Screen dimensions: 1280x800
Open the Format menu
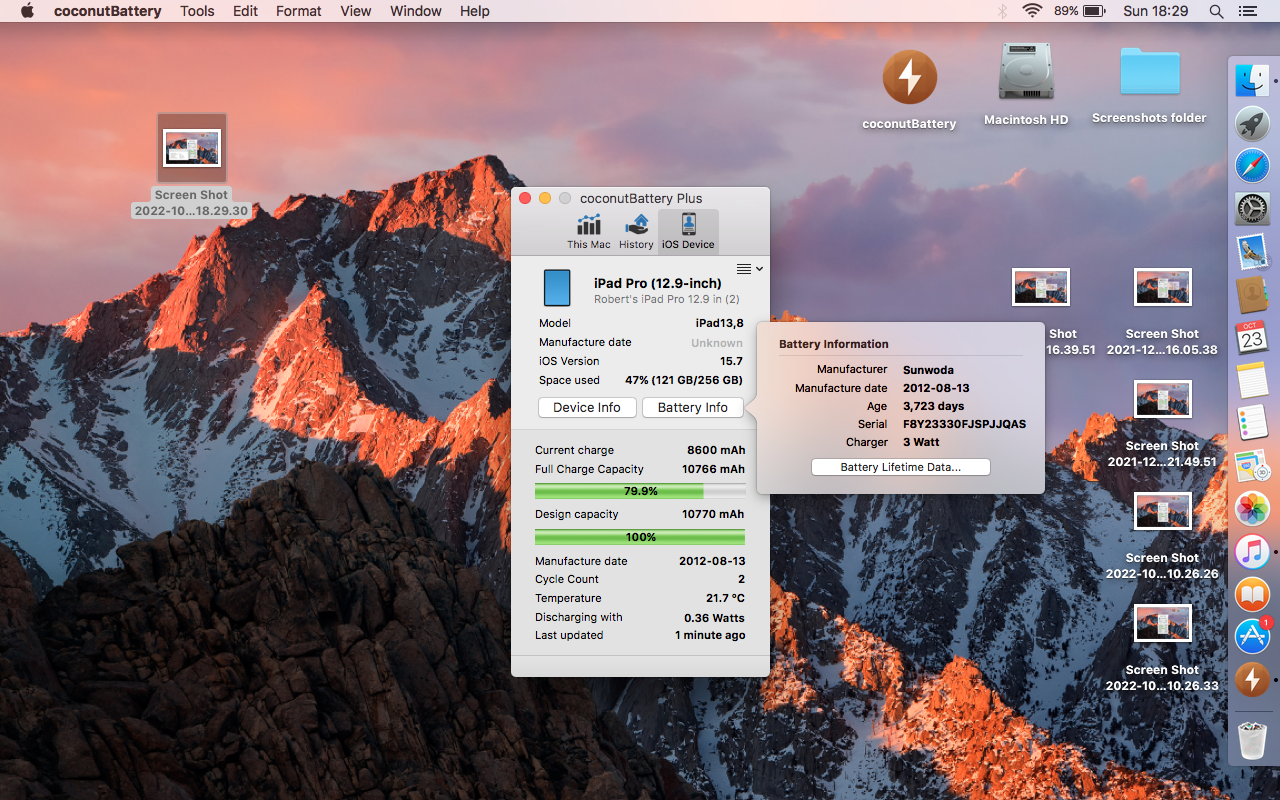tap(299, 11)
